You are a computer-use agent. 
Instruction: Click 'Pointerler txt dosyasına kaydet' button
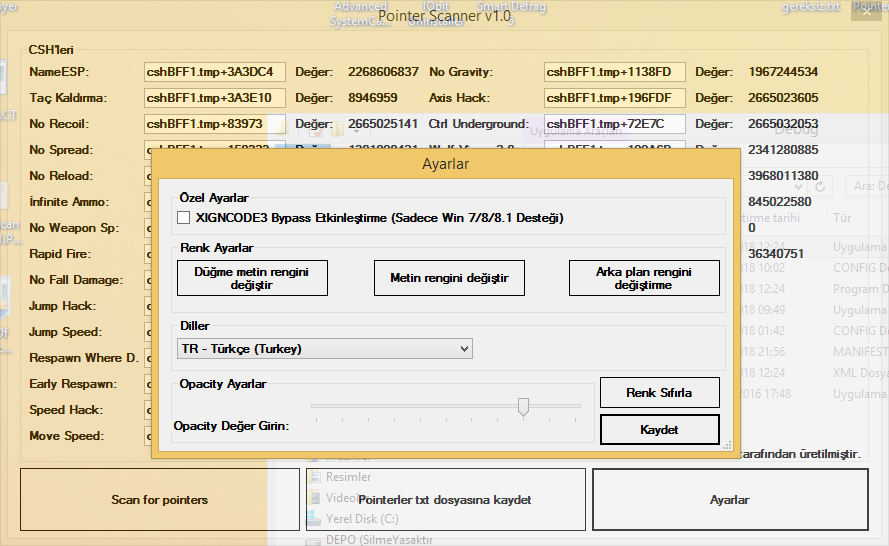tap(446, 500)
